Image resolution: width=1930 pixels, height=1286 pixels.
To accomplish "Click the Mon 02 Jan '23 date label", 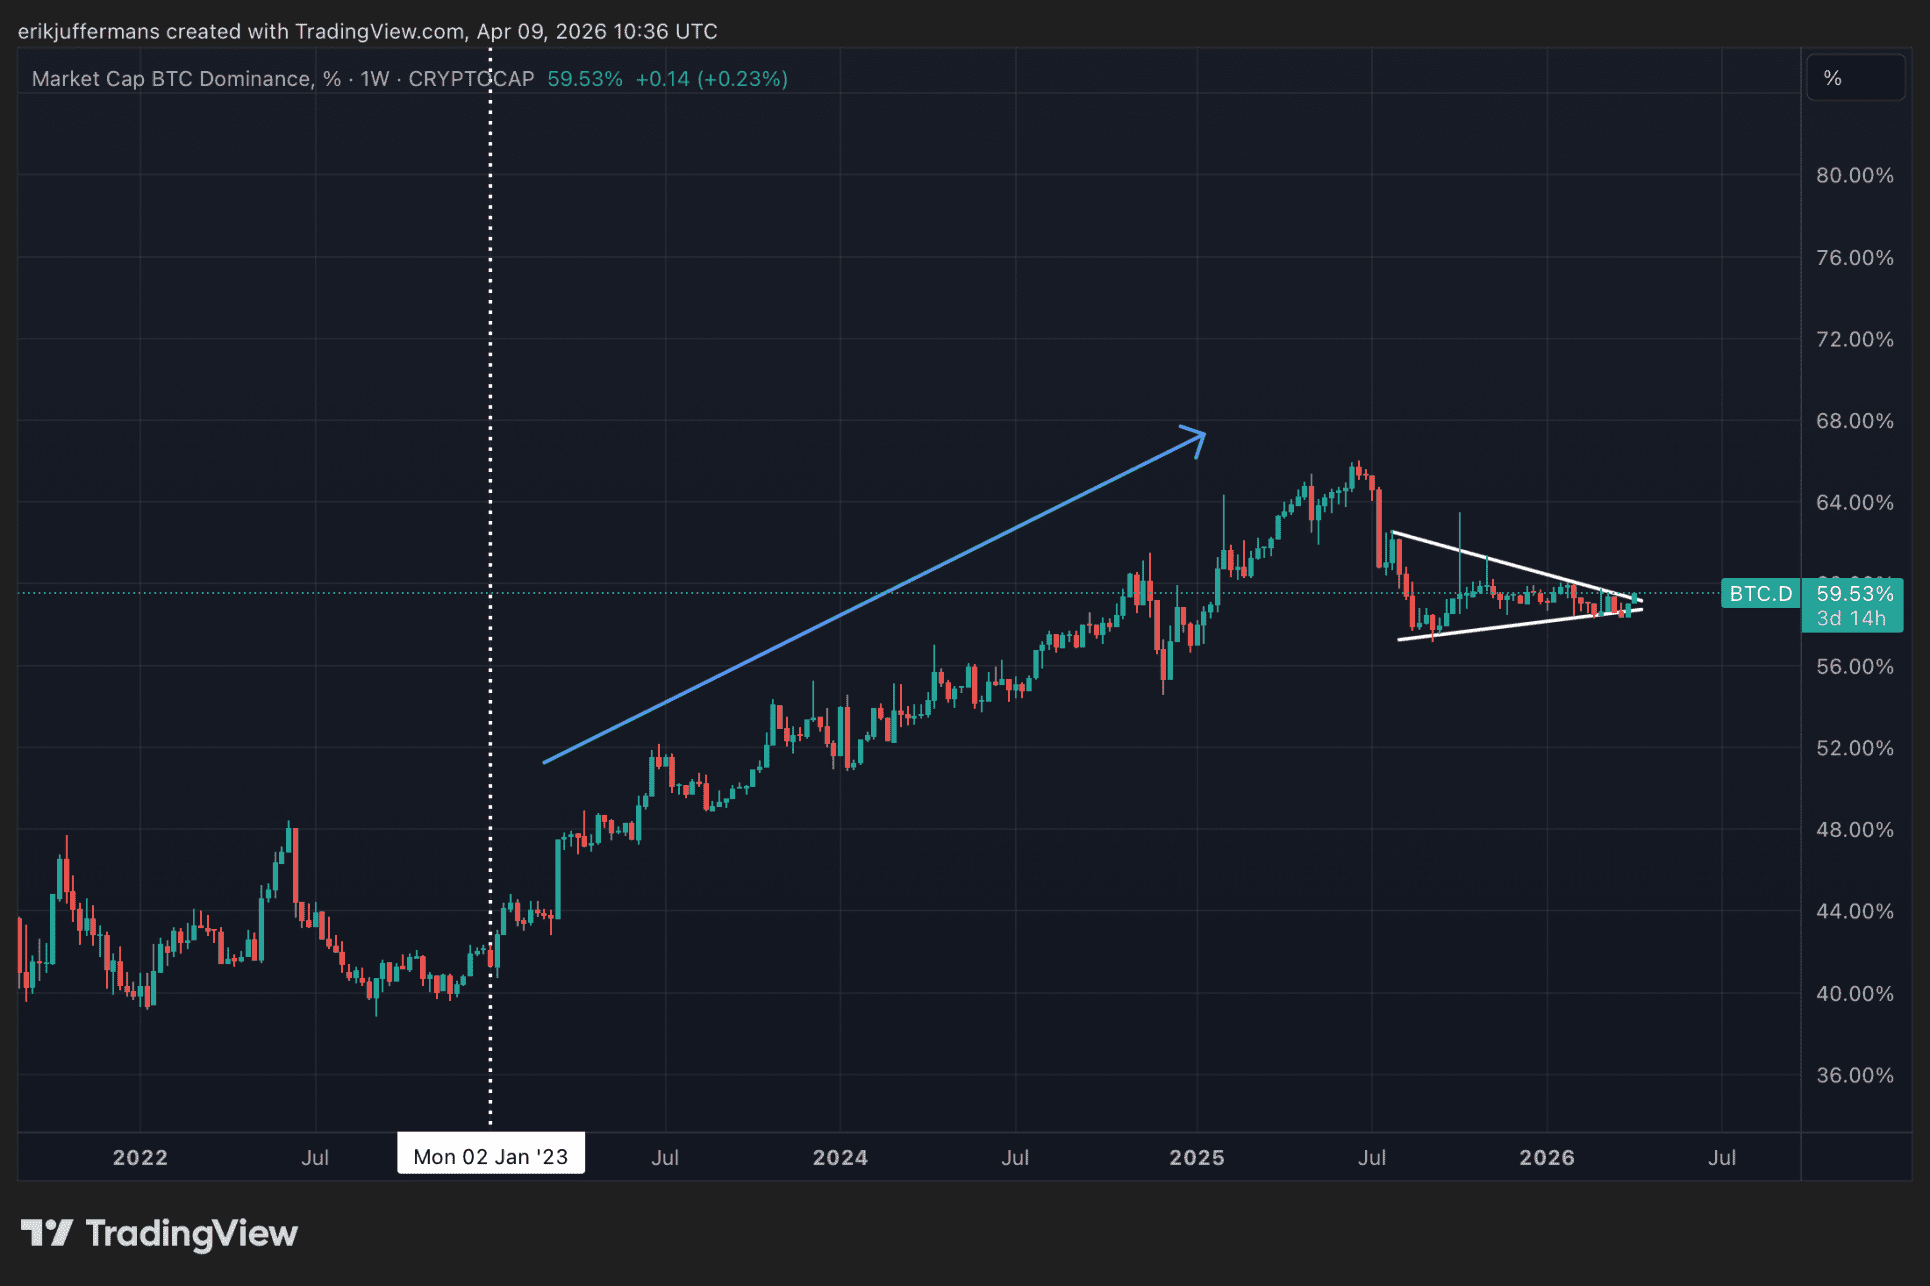I will click(x=490, y=1156).
